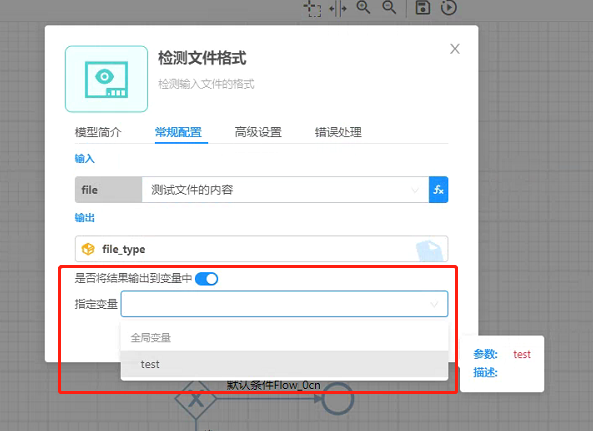Open the file input dropdown 测试文件的内容
The height and width of the screenshot is (431, 593).
click(286, 189)
